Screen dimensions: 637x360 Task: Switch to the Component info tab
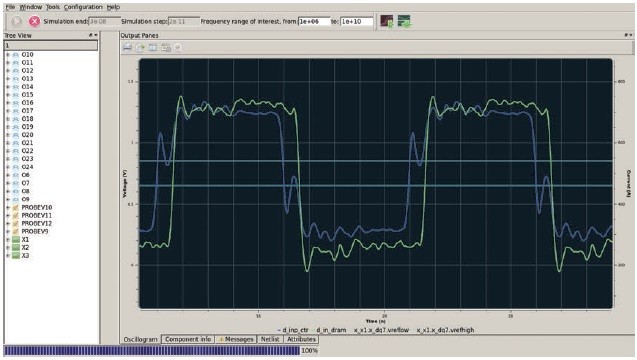click(x=188, y=339)
